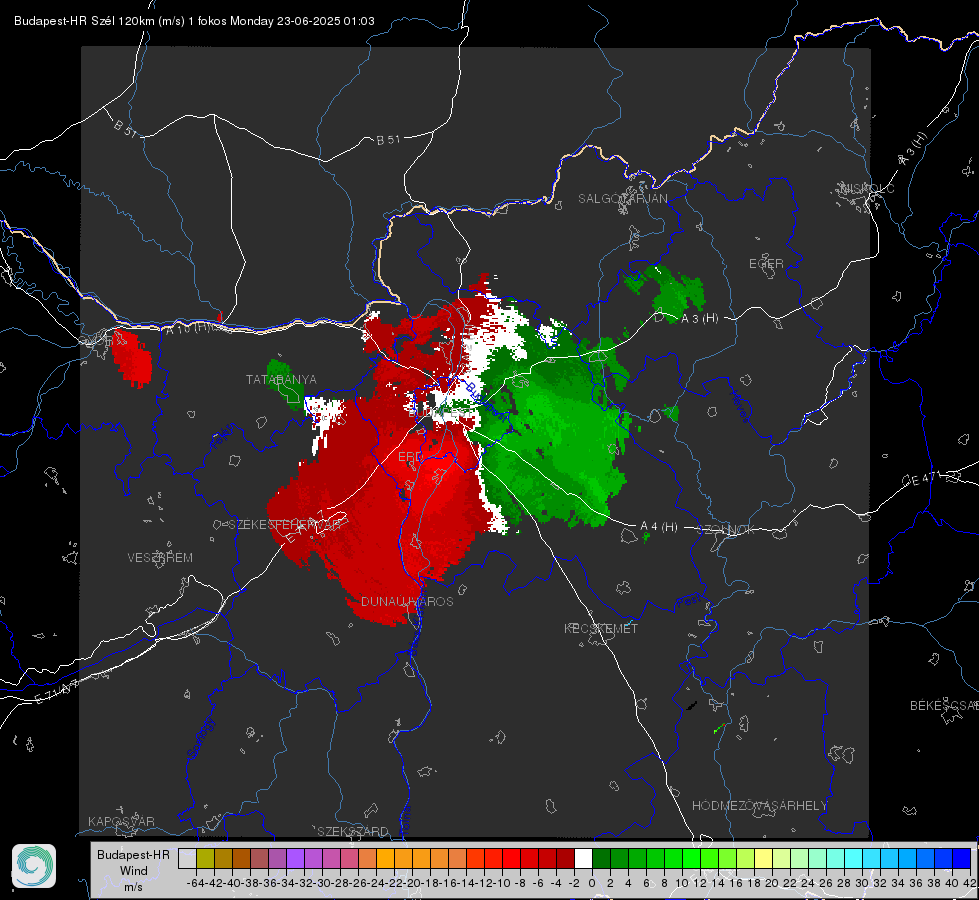Click the white swatch between -2 and 0
Viewport: 979px width, 900px height.
[583, 858]
